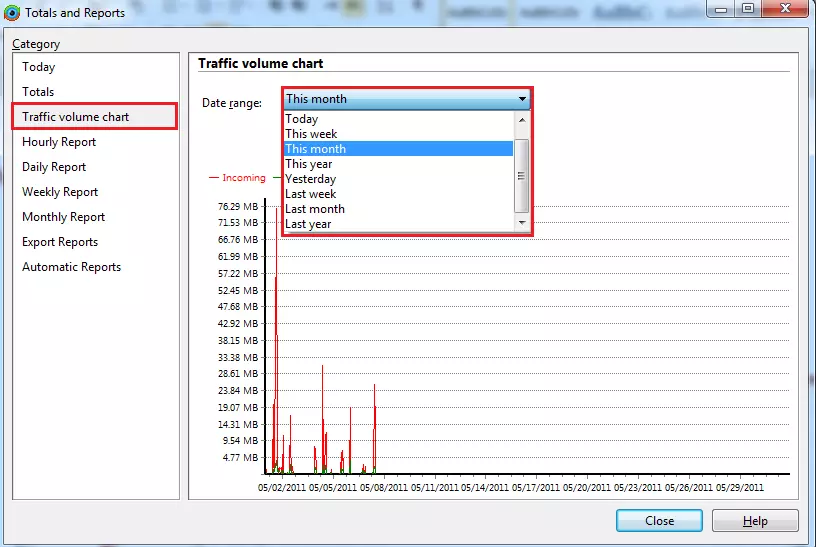The width and height of the screenshot is (816, 547).
Task: Click the dropdown list scrollbar thumb
Action: point(521,176)
